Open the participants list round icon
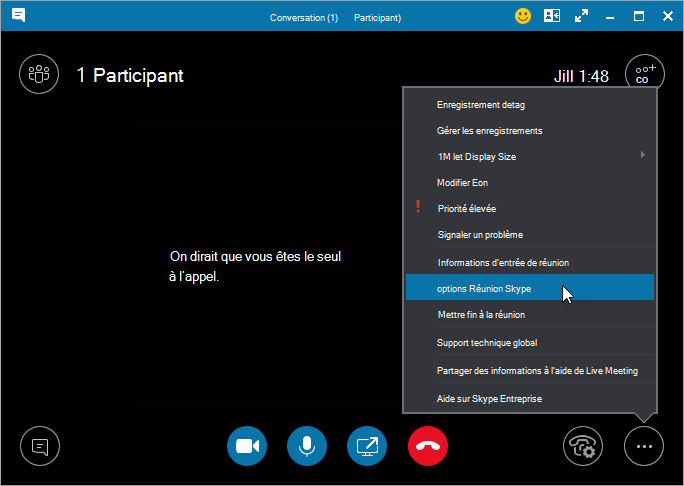Image resolution: width=684 pixels, height=486 pixels. coord(39,74)
